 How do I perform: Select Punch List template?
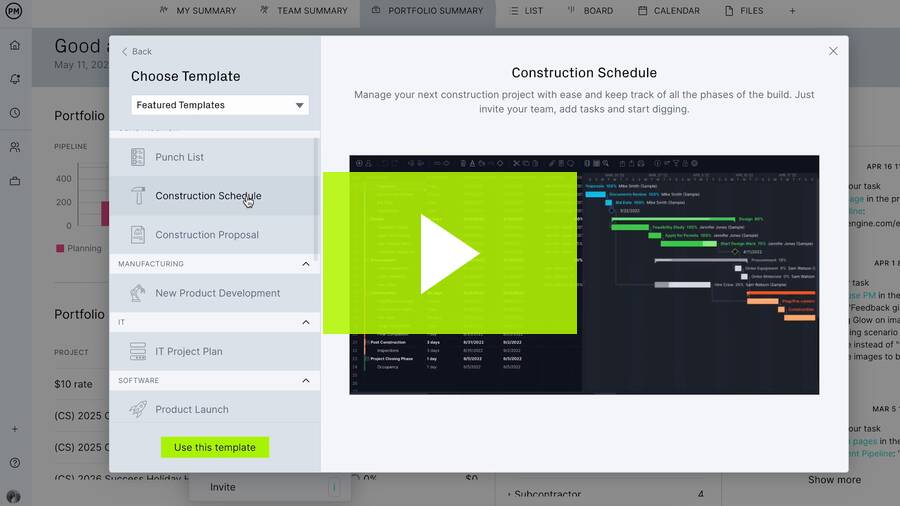pos(211,157)
